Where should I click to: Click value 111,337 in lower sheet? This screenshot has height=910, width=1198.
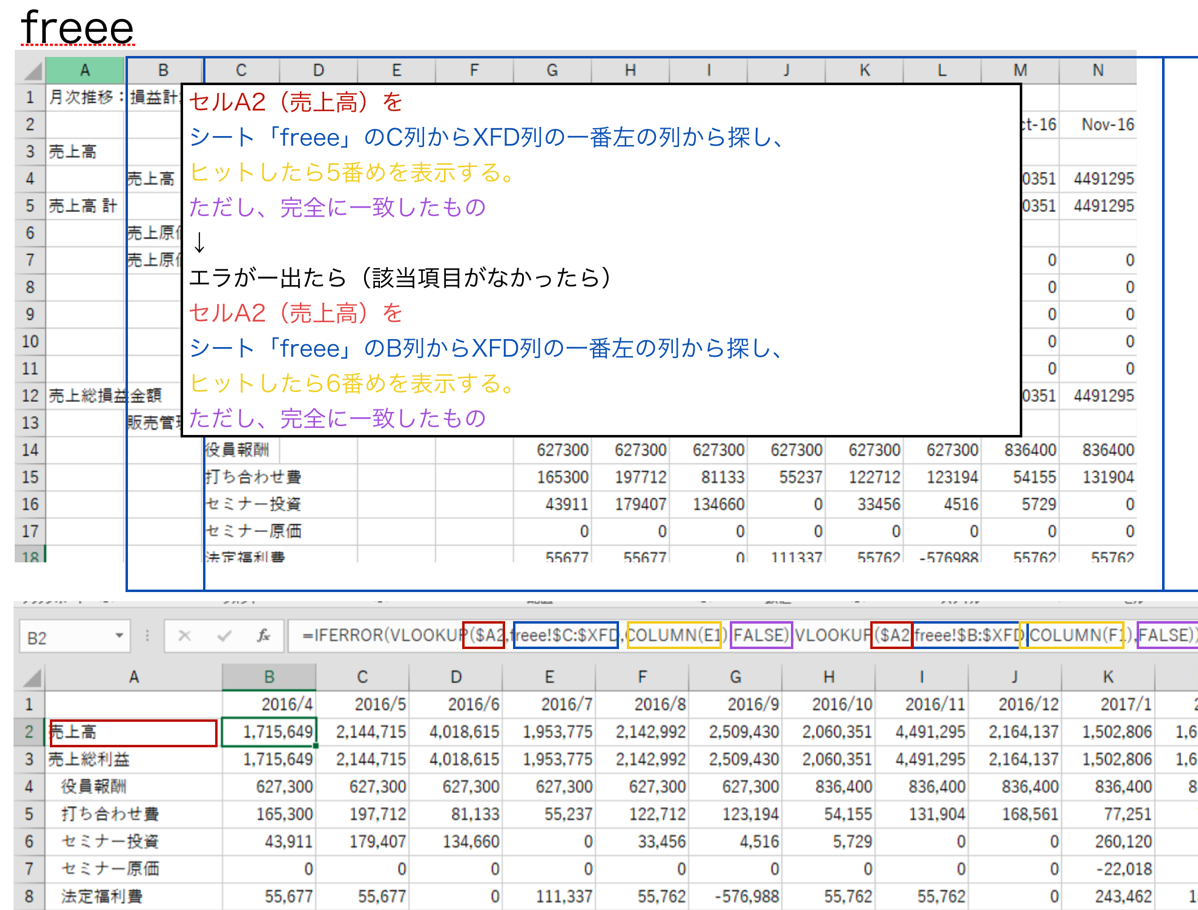point(549,896)
